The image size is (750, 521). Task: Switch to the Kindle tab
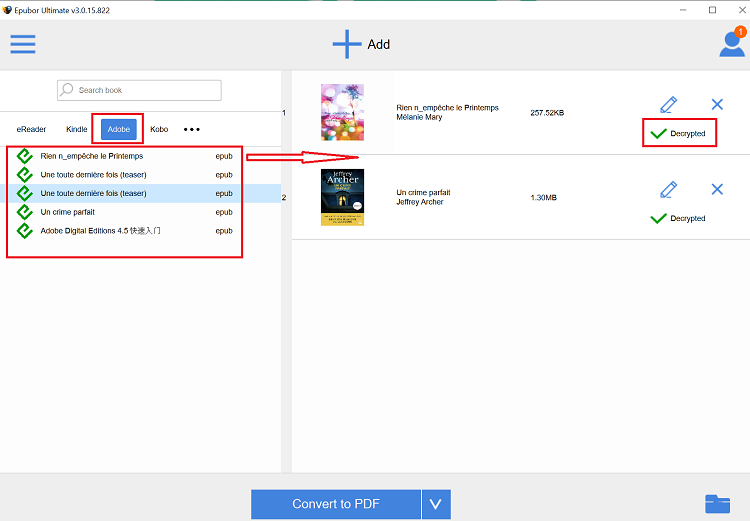click(77, 129)
